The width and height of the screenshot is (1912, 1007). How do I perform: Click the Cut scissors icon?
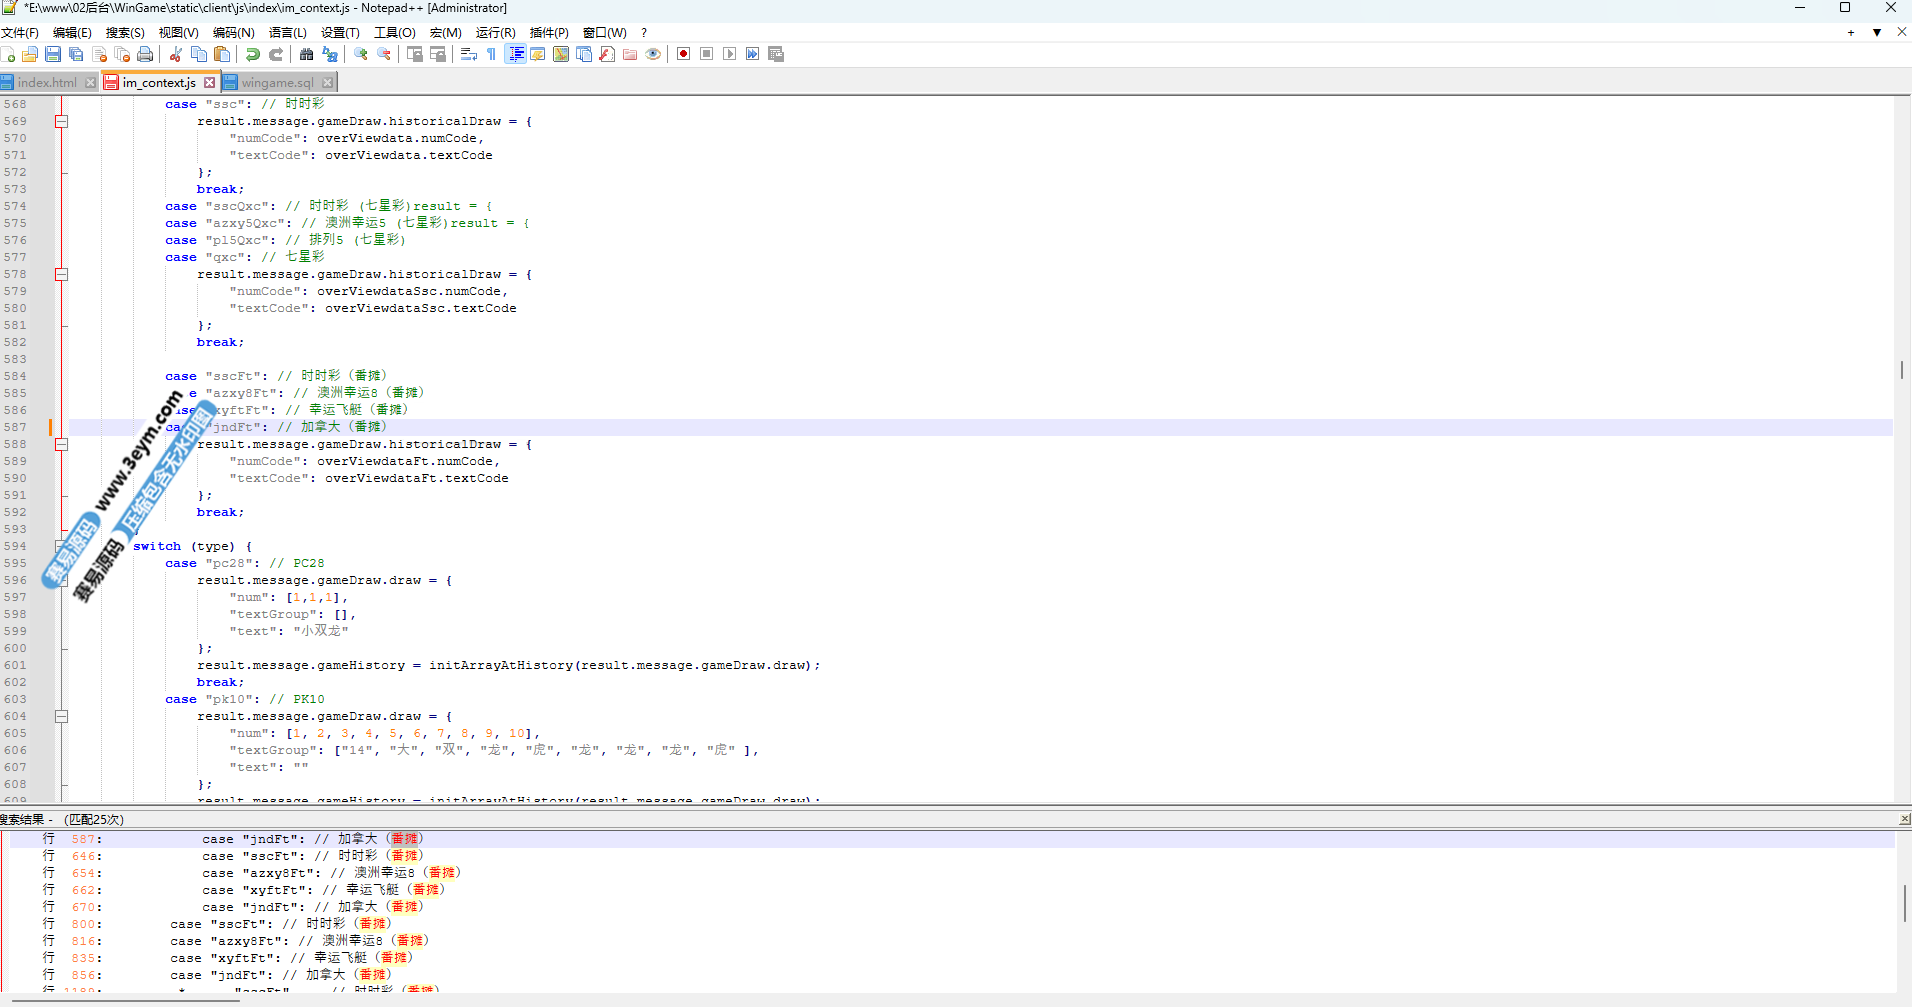click(176, 54)
